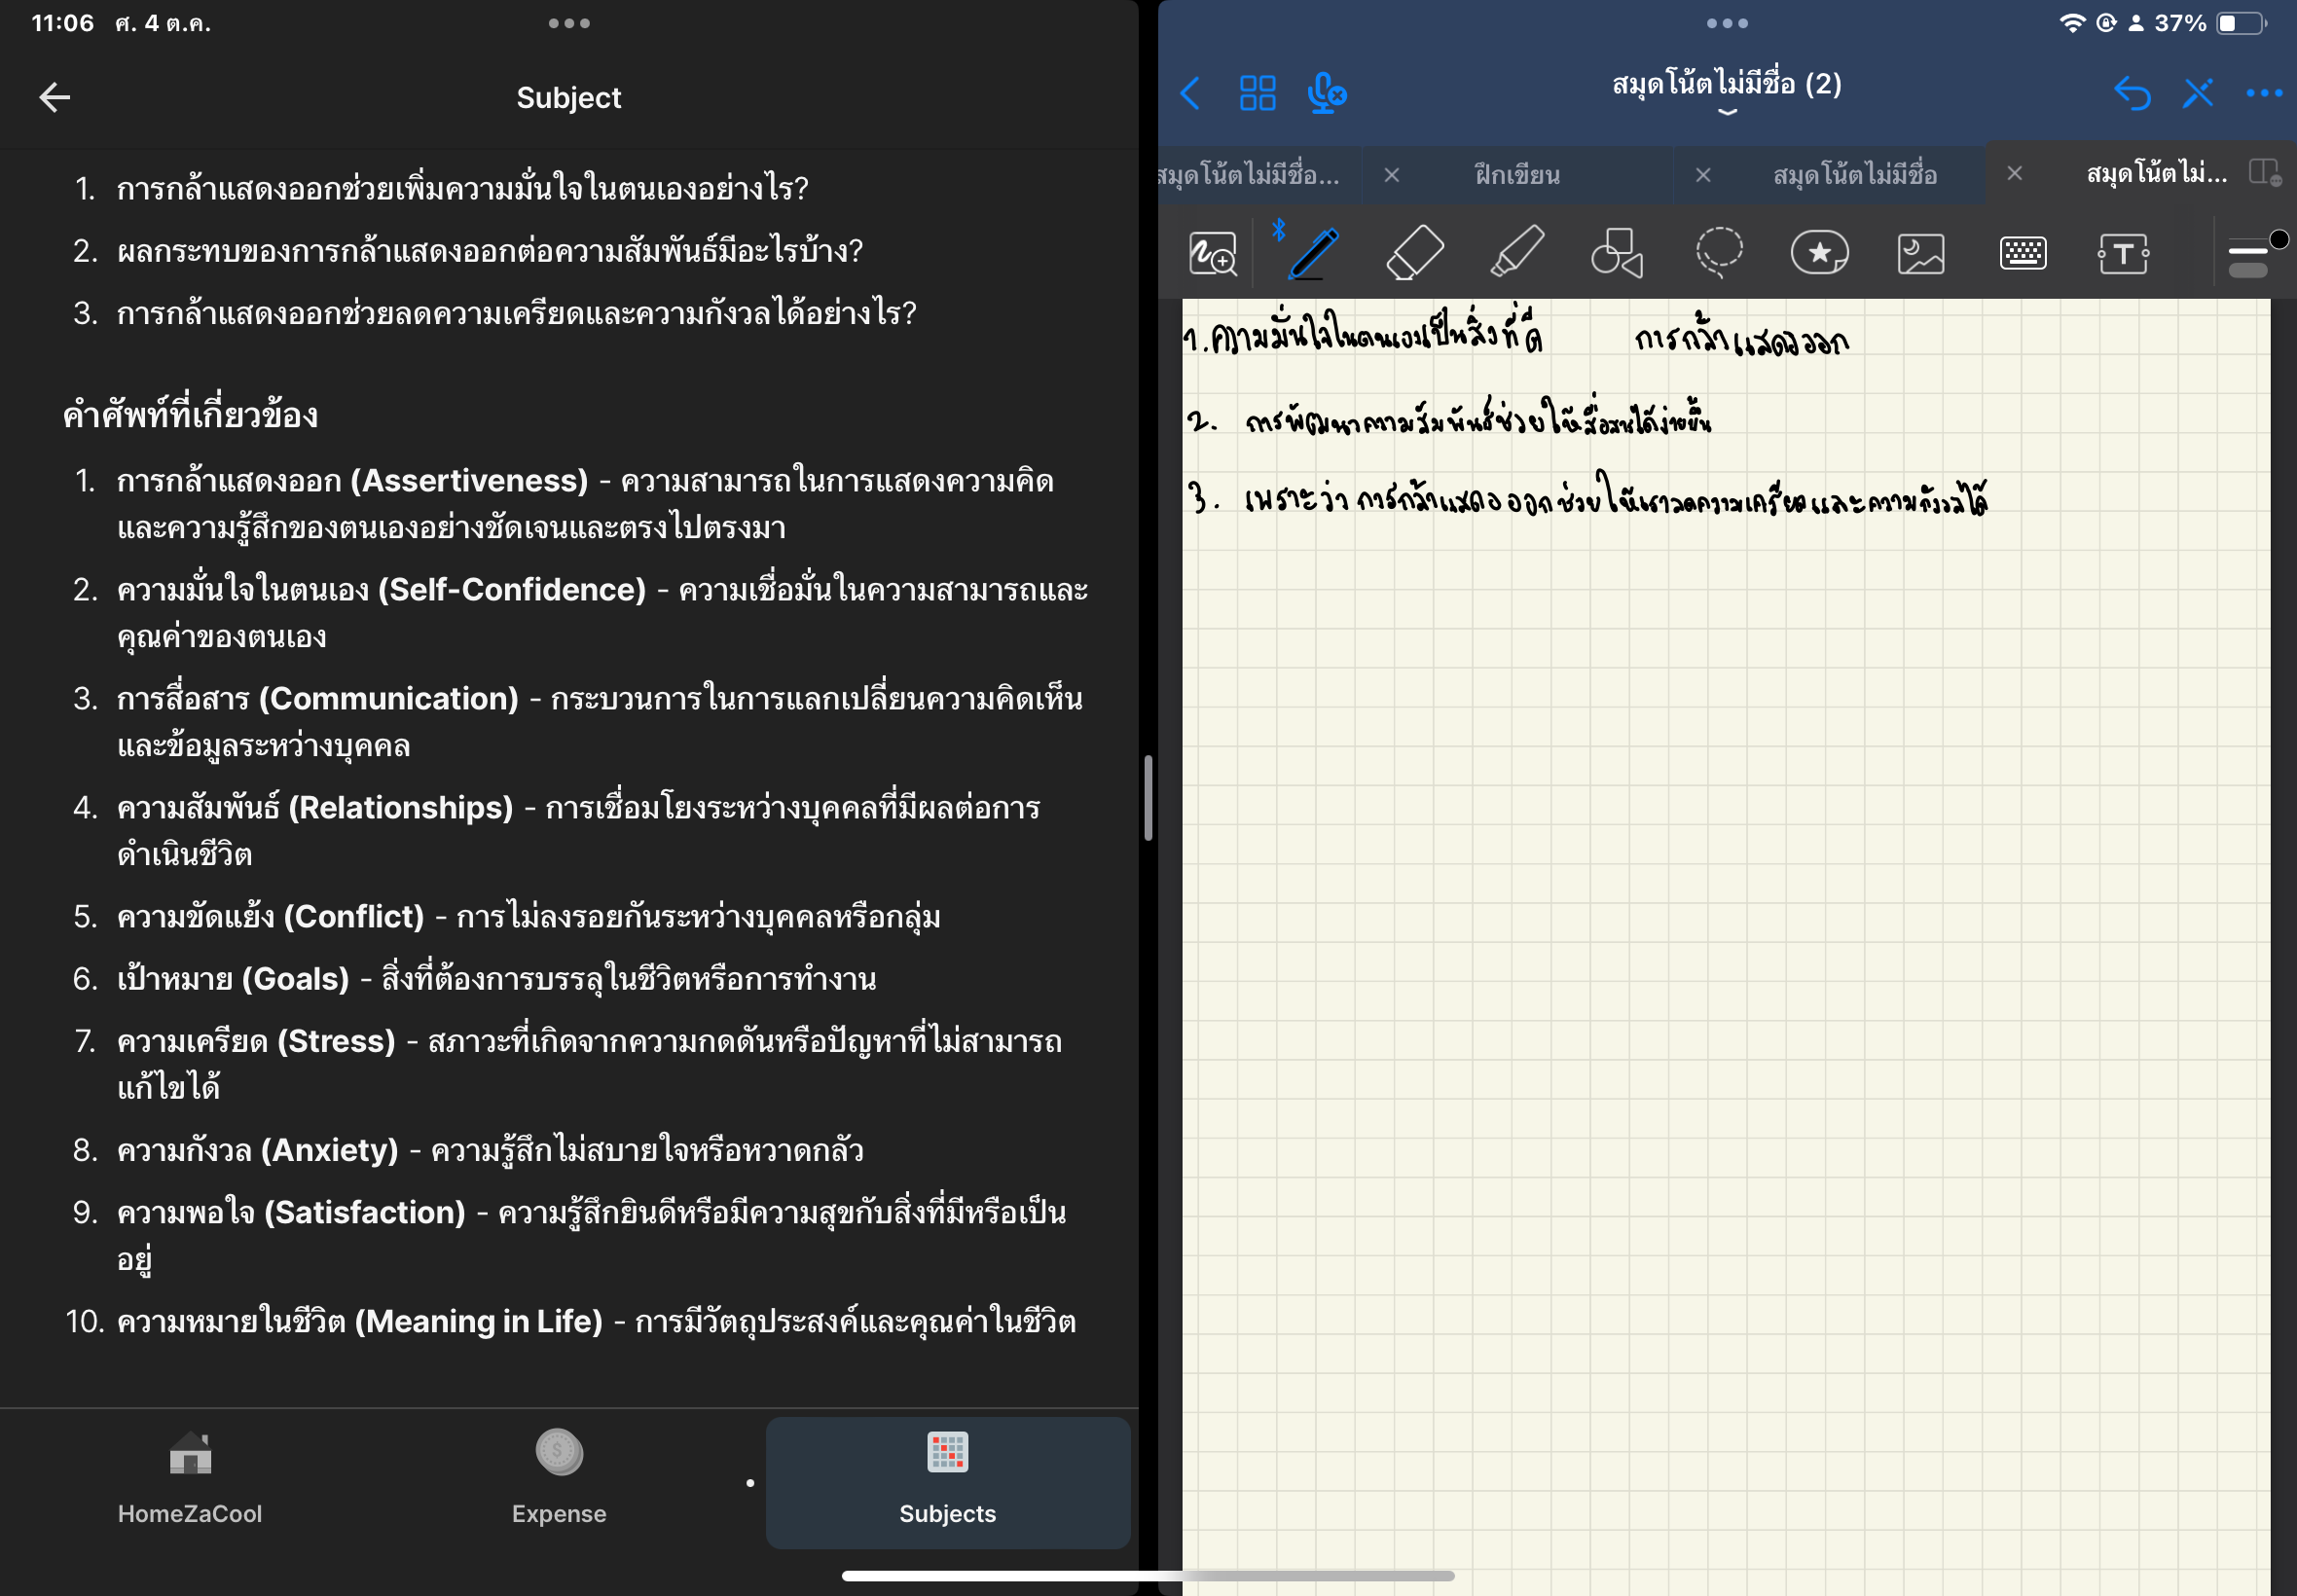Viewport: 2297px width, 1596px height.
Task: Toggle read-only pencil mode icon
Action: pos(2198,94)
